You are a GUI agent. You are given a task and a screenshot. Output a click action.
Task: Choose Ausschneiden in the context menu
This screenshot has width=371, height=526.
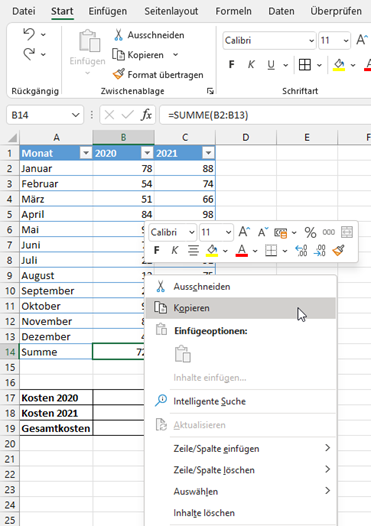(241, 287)
